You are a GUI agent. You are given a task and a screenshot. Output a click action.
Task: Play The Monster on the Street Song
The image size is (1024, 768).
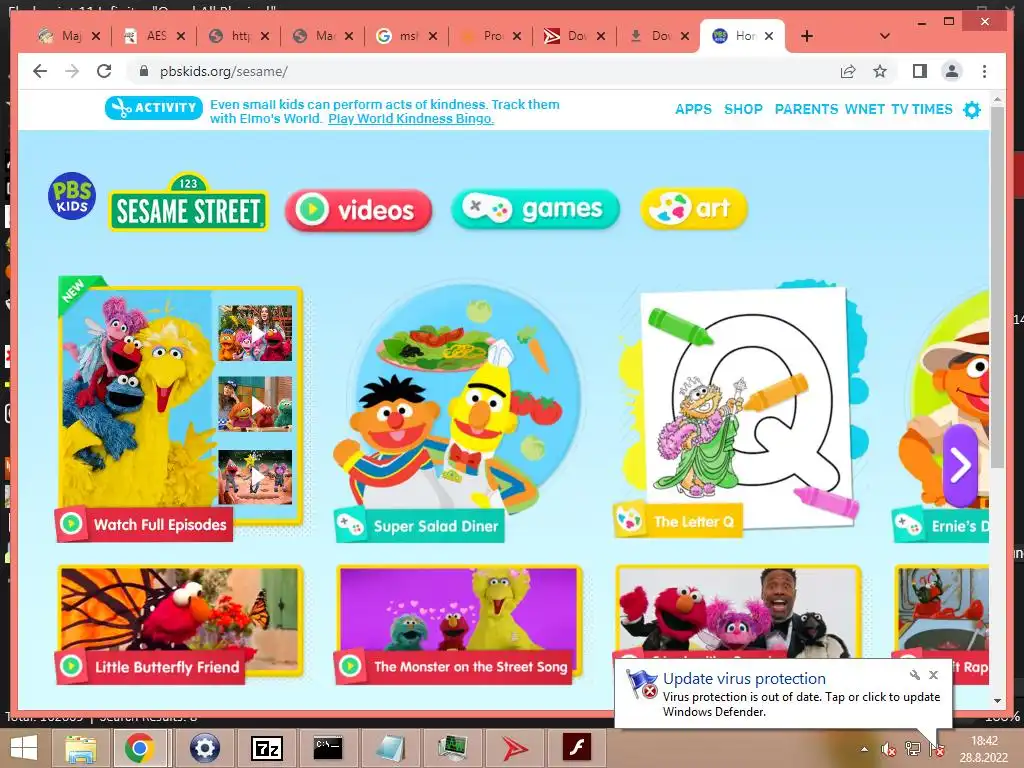pyautogui.click(x=457, y=624)
